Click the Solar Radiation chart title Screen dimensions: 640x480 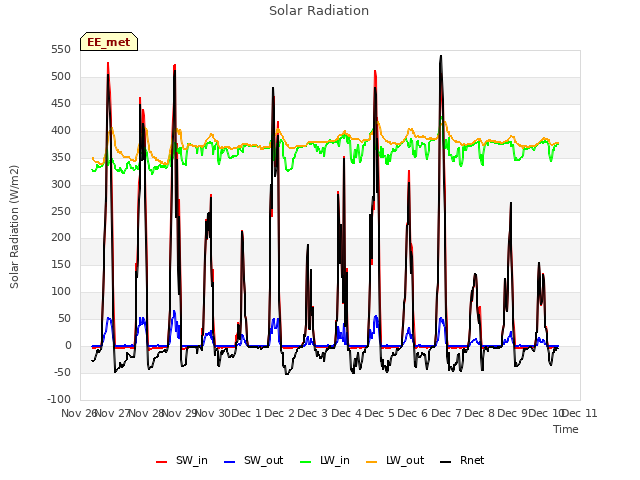[x=319, y=11]
